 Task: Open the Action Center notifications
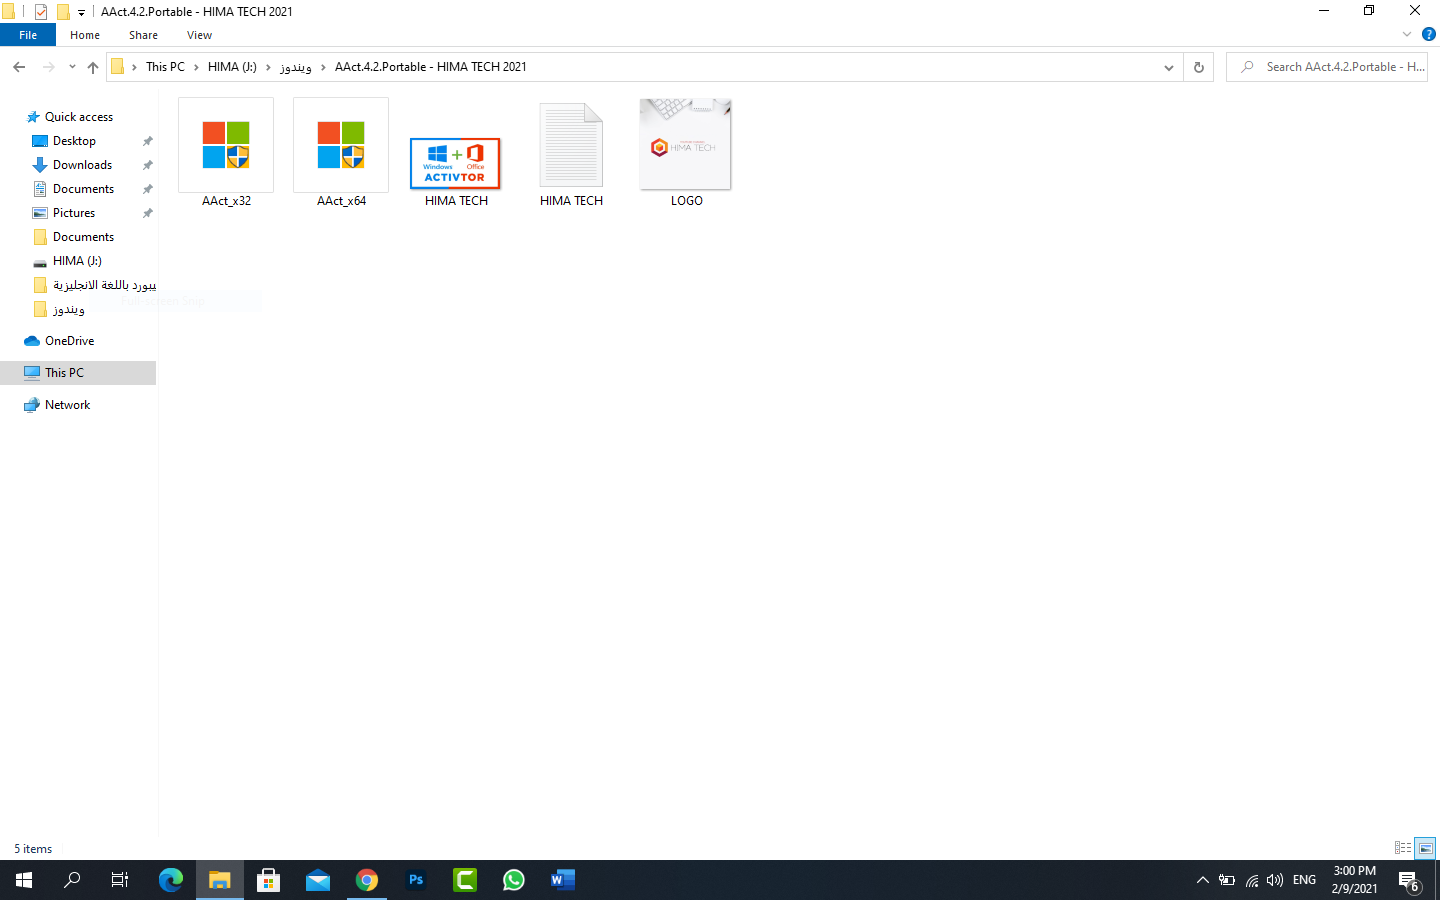(1410, 880)
